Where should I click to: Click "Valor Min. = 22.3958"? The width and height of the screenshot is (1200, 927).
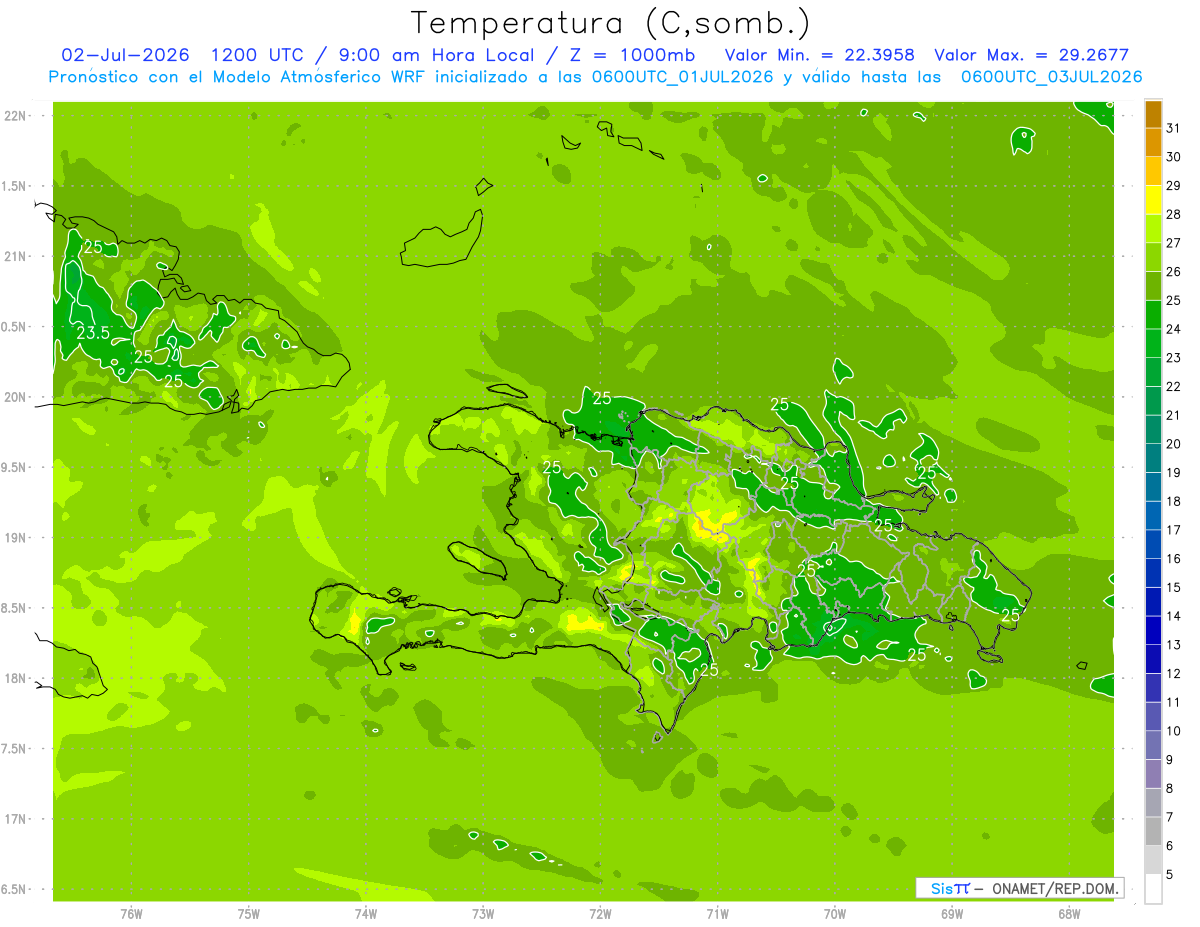pyautogui.click(x=819, y=55)
